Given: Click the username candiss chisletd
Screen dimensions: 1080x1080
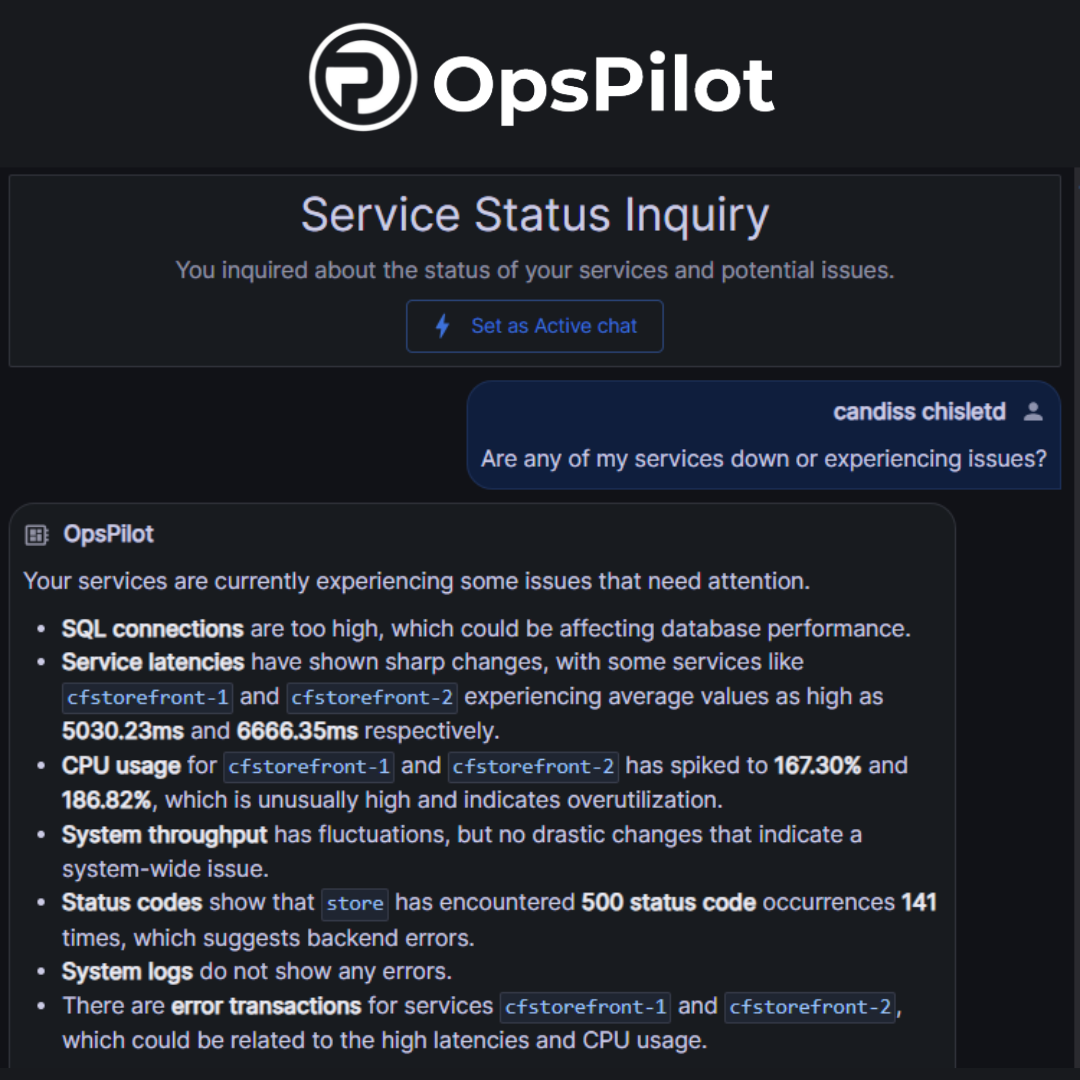Looking at the screenshot, I should [919, 411].
